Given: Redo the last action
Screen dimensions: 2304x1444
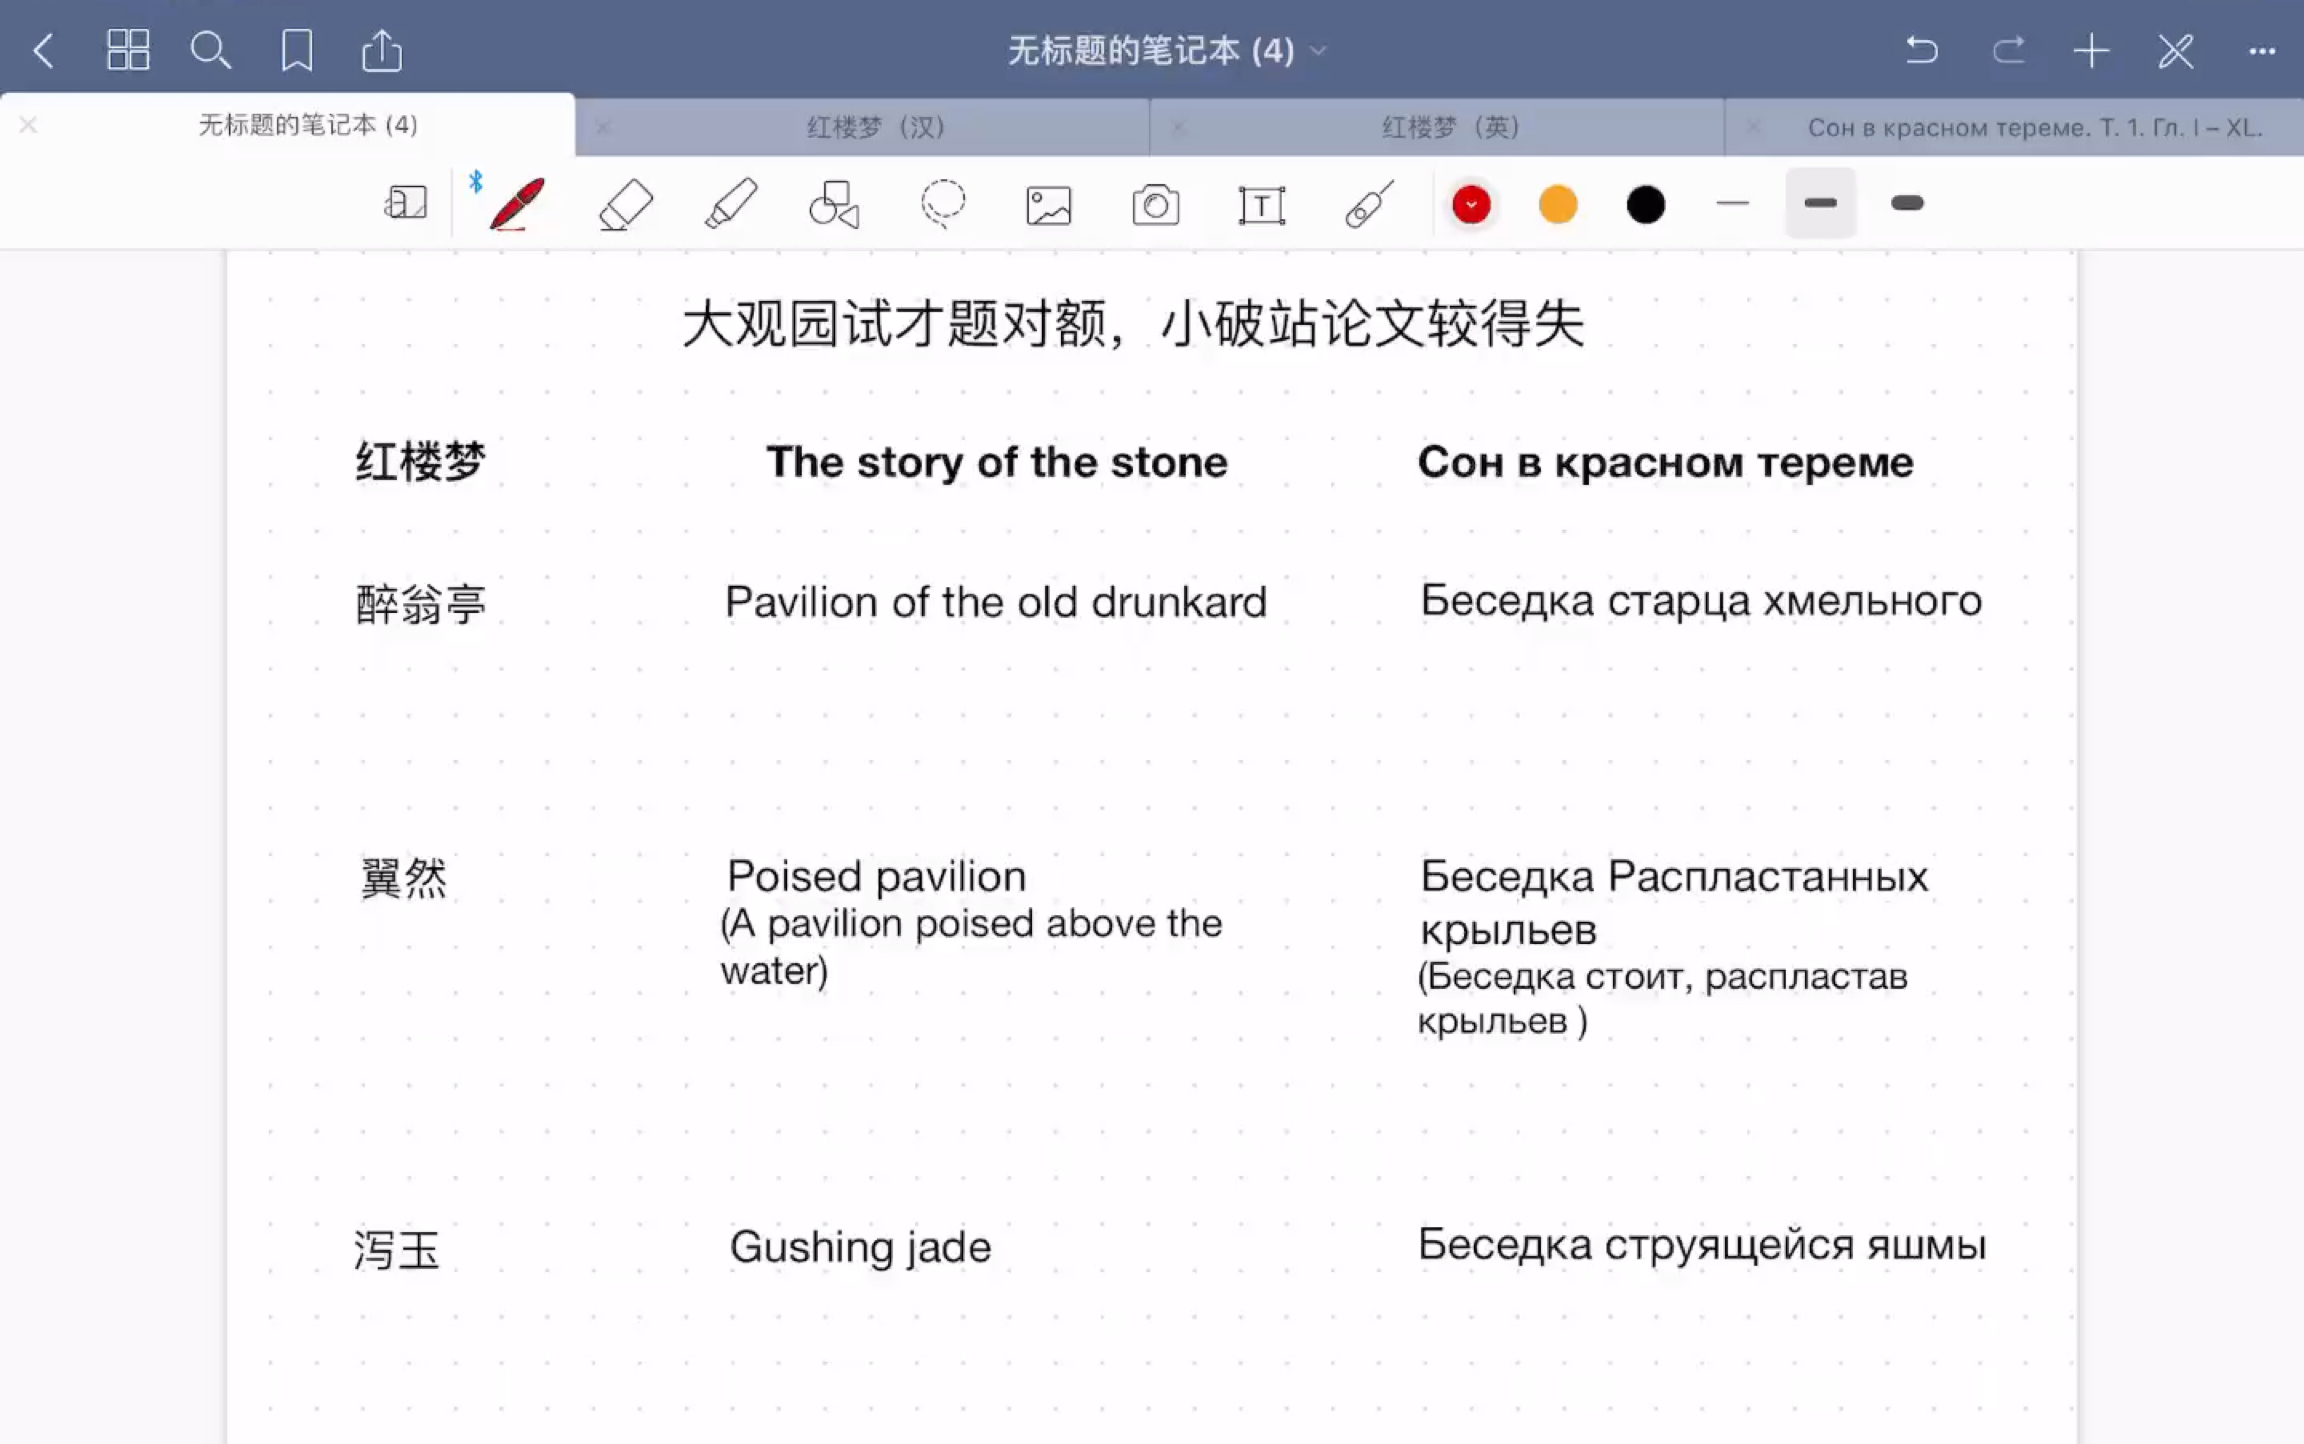Looking at the screenshot, I should tap(2008, 50).
